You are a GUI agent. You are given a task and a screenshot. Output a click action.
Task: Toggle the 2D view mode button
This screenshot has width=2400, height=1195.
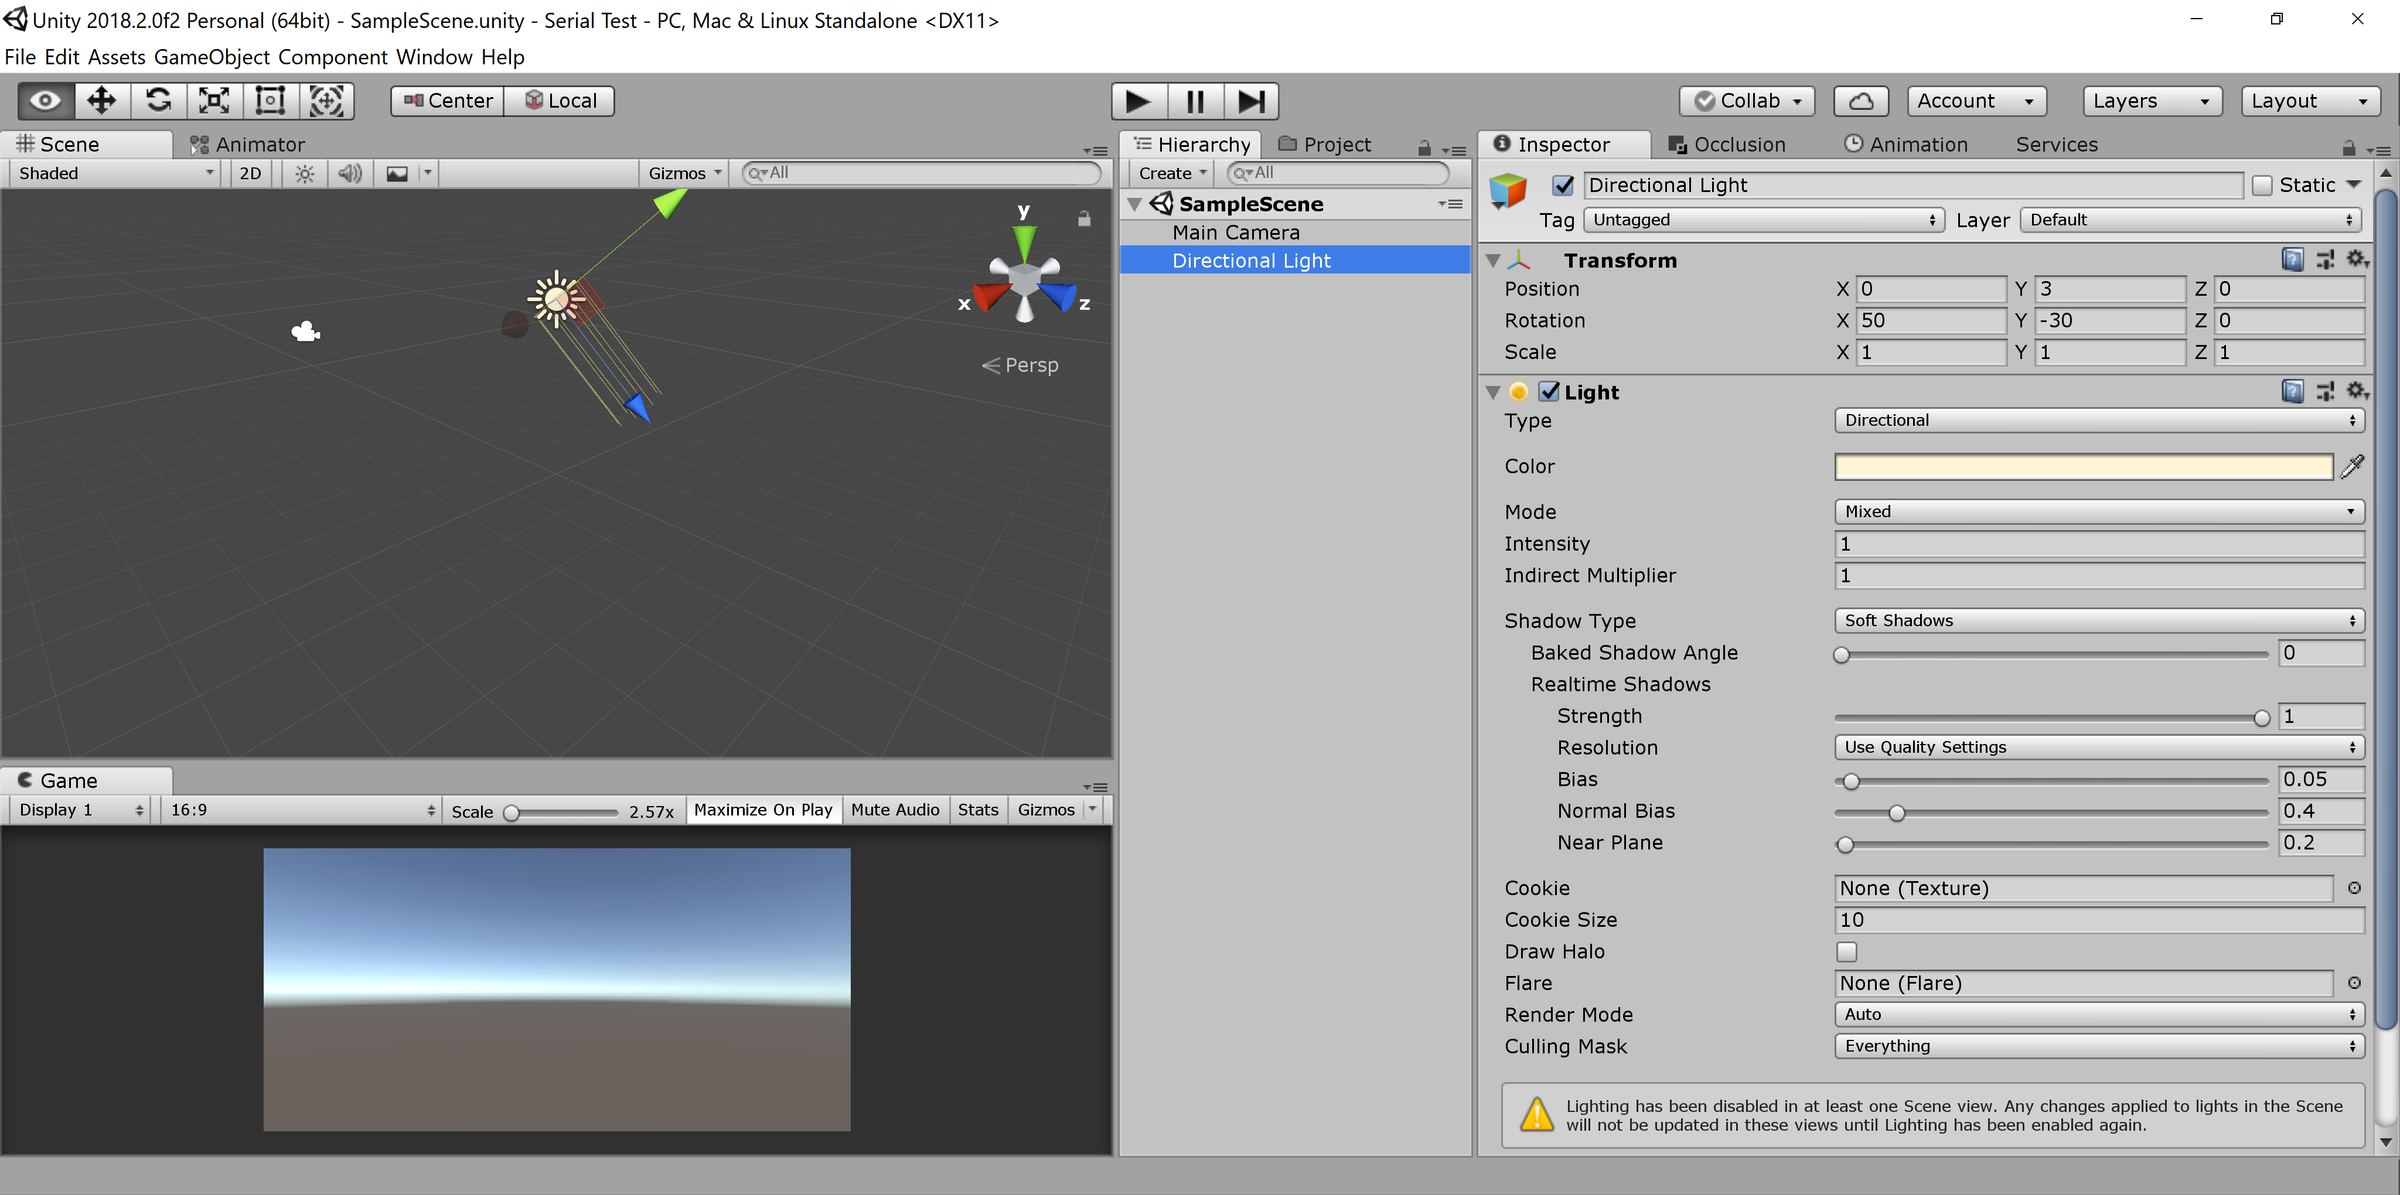249,172
